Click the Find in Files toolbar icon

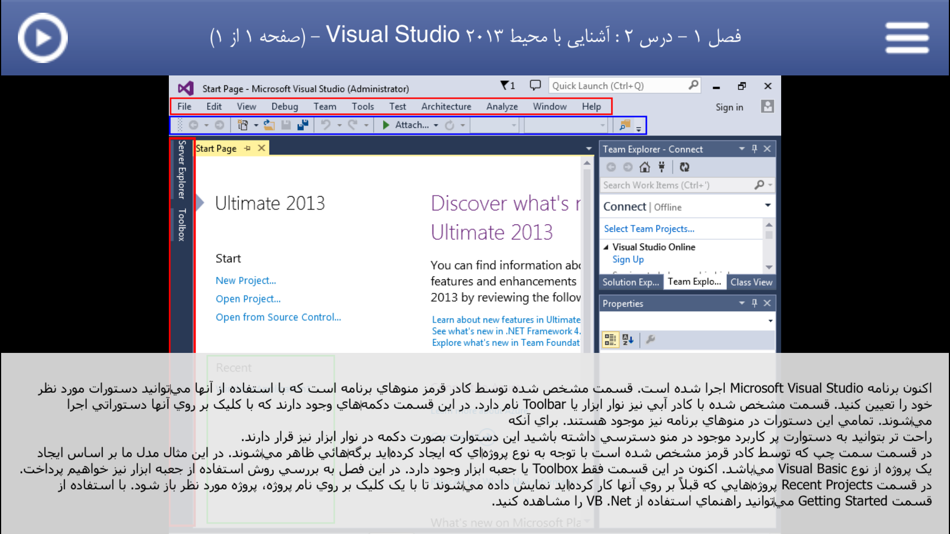click(x=624, y=125)
